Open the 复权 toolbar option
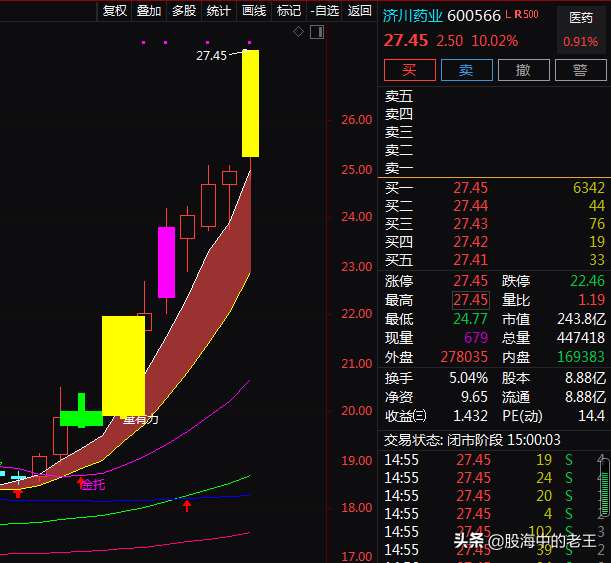Screen dimensions: 611x563 (x=115, y=11)
